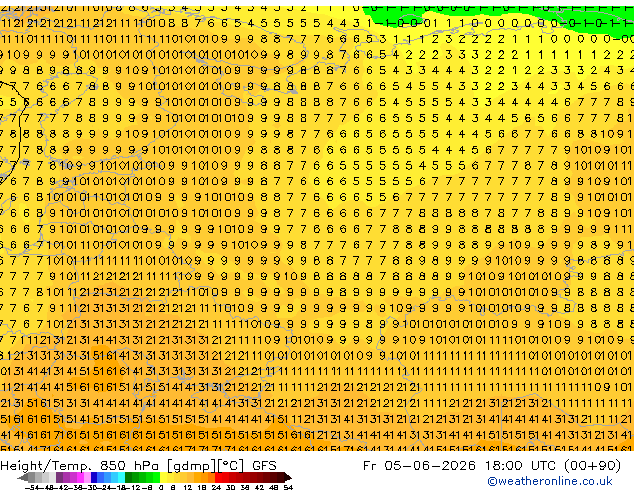Screen dimensions: 634x490
Task: Click the '(00+90)' forecast offset text
Action: 592,466
